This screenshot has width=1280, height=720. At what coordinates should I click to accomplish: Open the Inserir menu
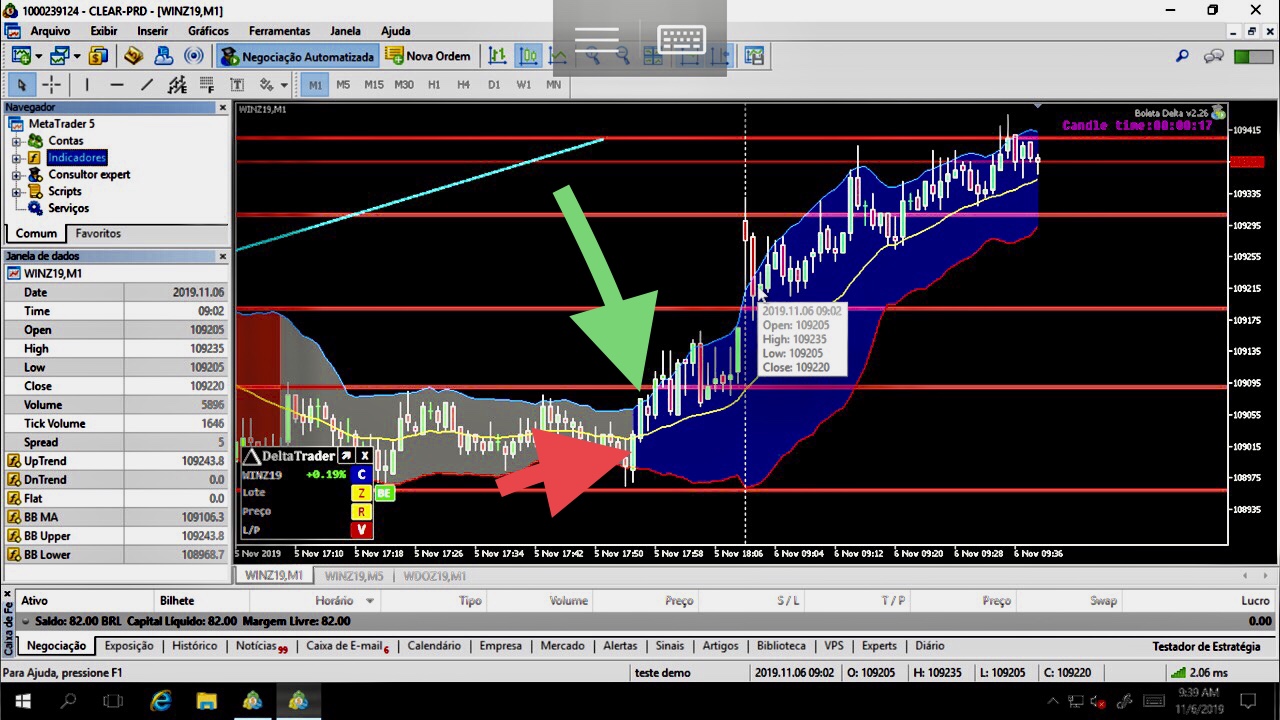coord(152,31)
